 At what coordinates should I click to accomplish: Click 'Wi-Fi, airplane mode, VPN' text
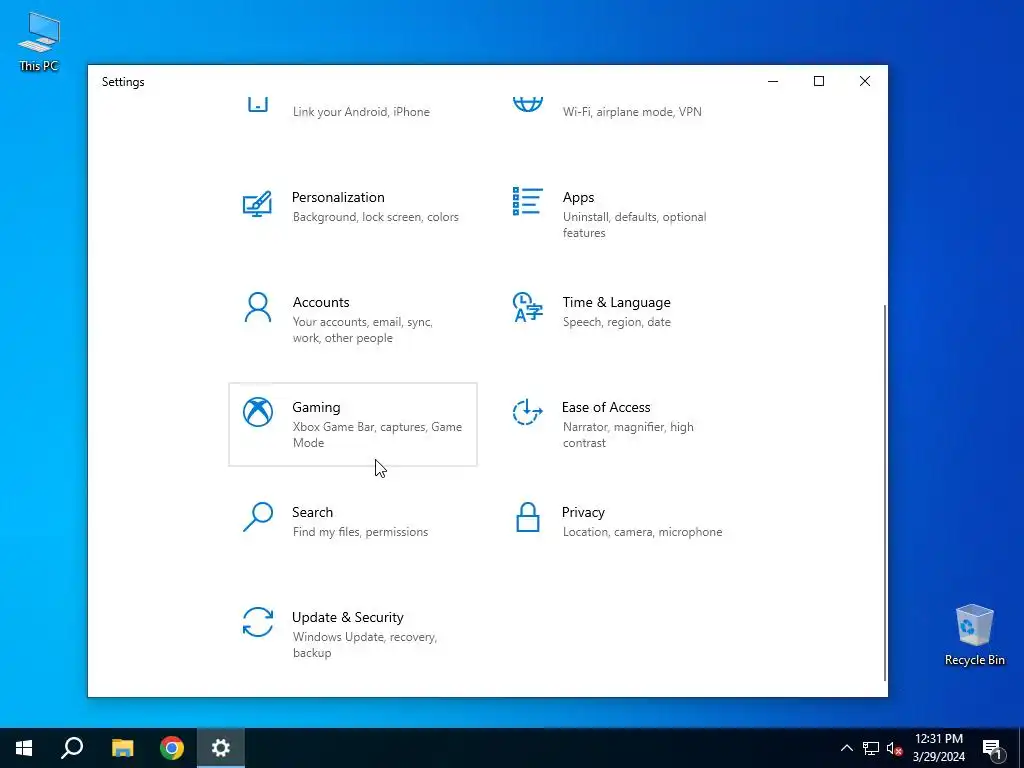[632, 112]
